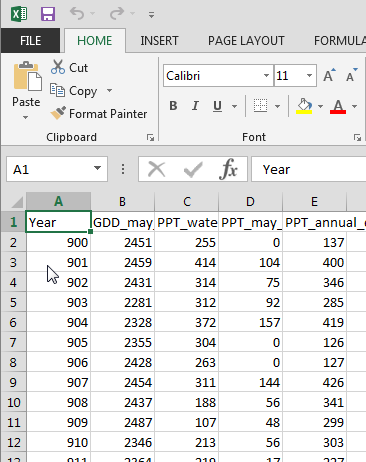Viewport: 366px width, 462px height.
Task: Click the Excel application icon
Action: (x=19, y=14)
